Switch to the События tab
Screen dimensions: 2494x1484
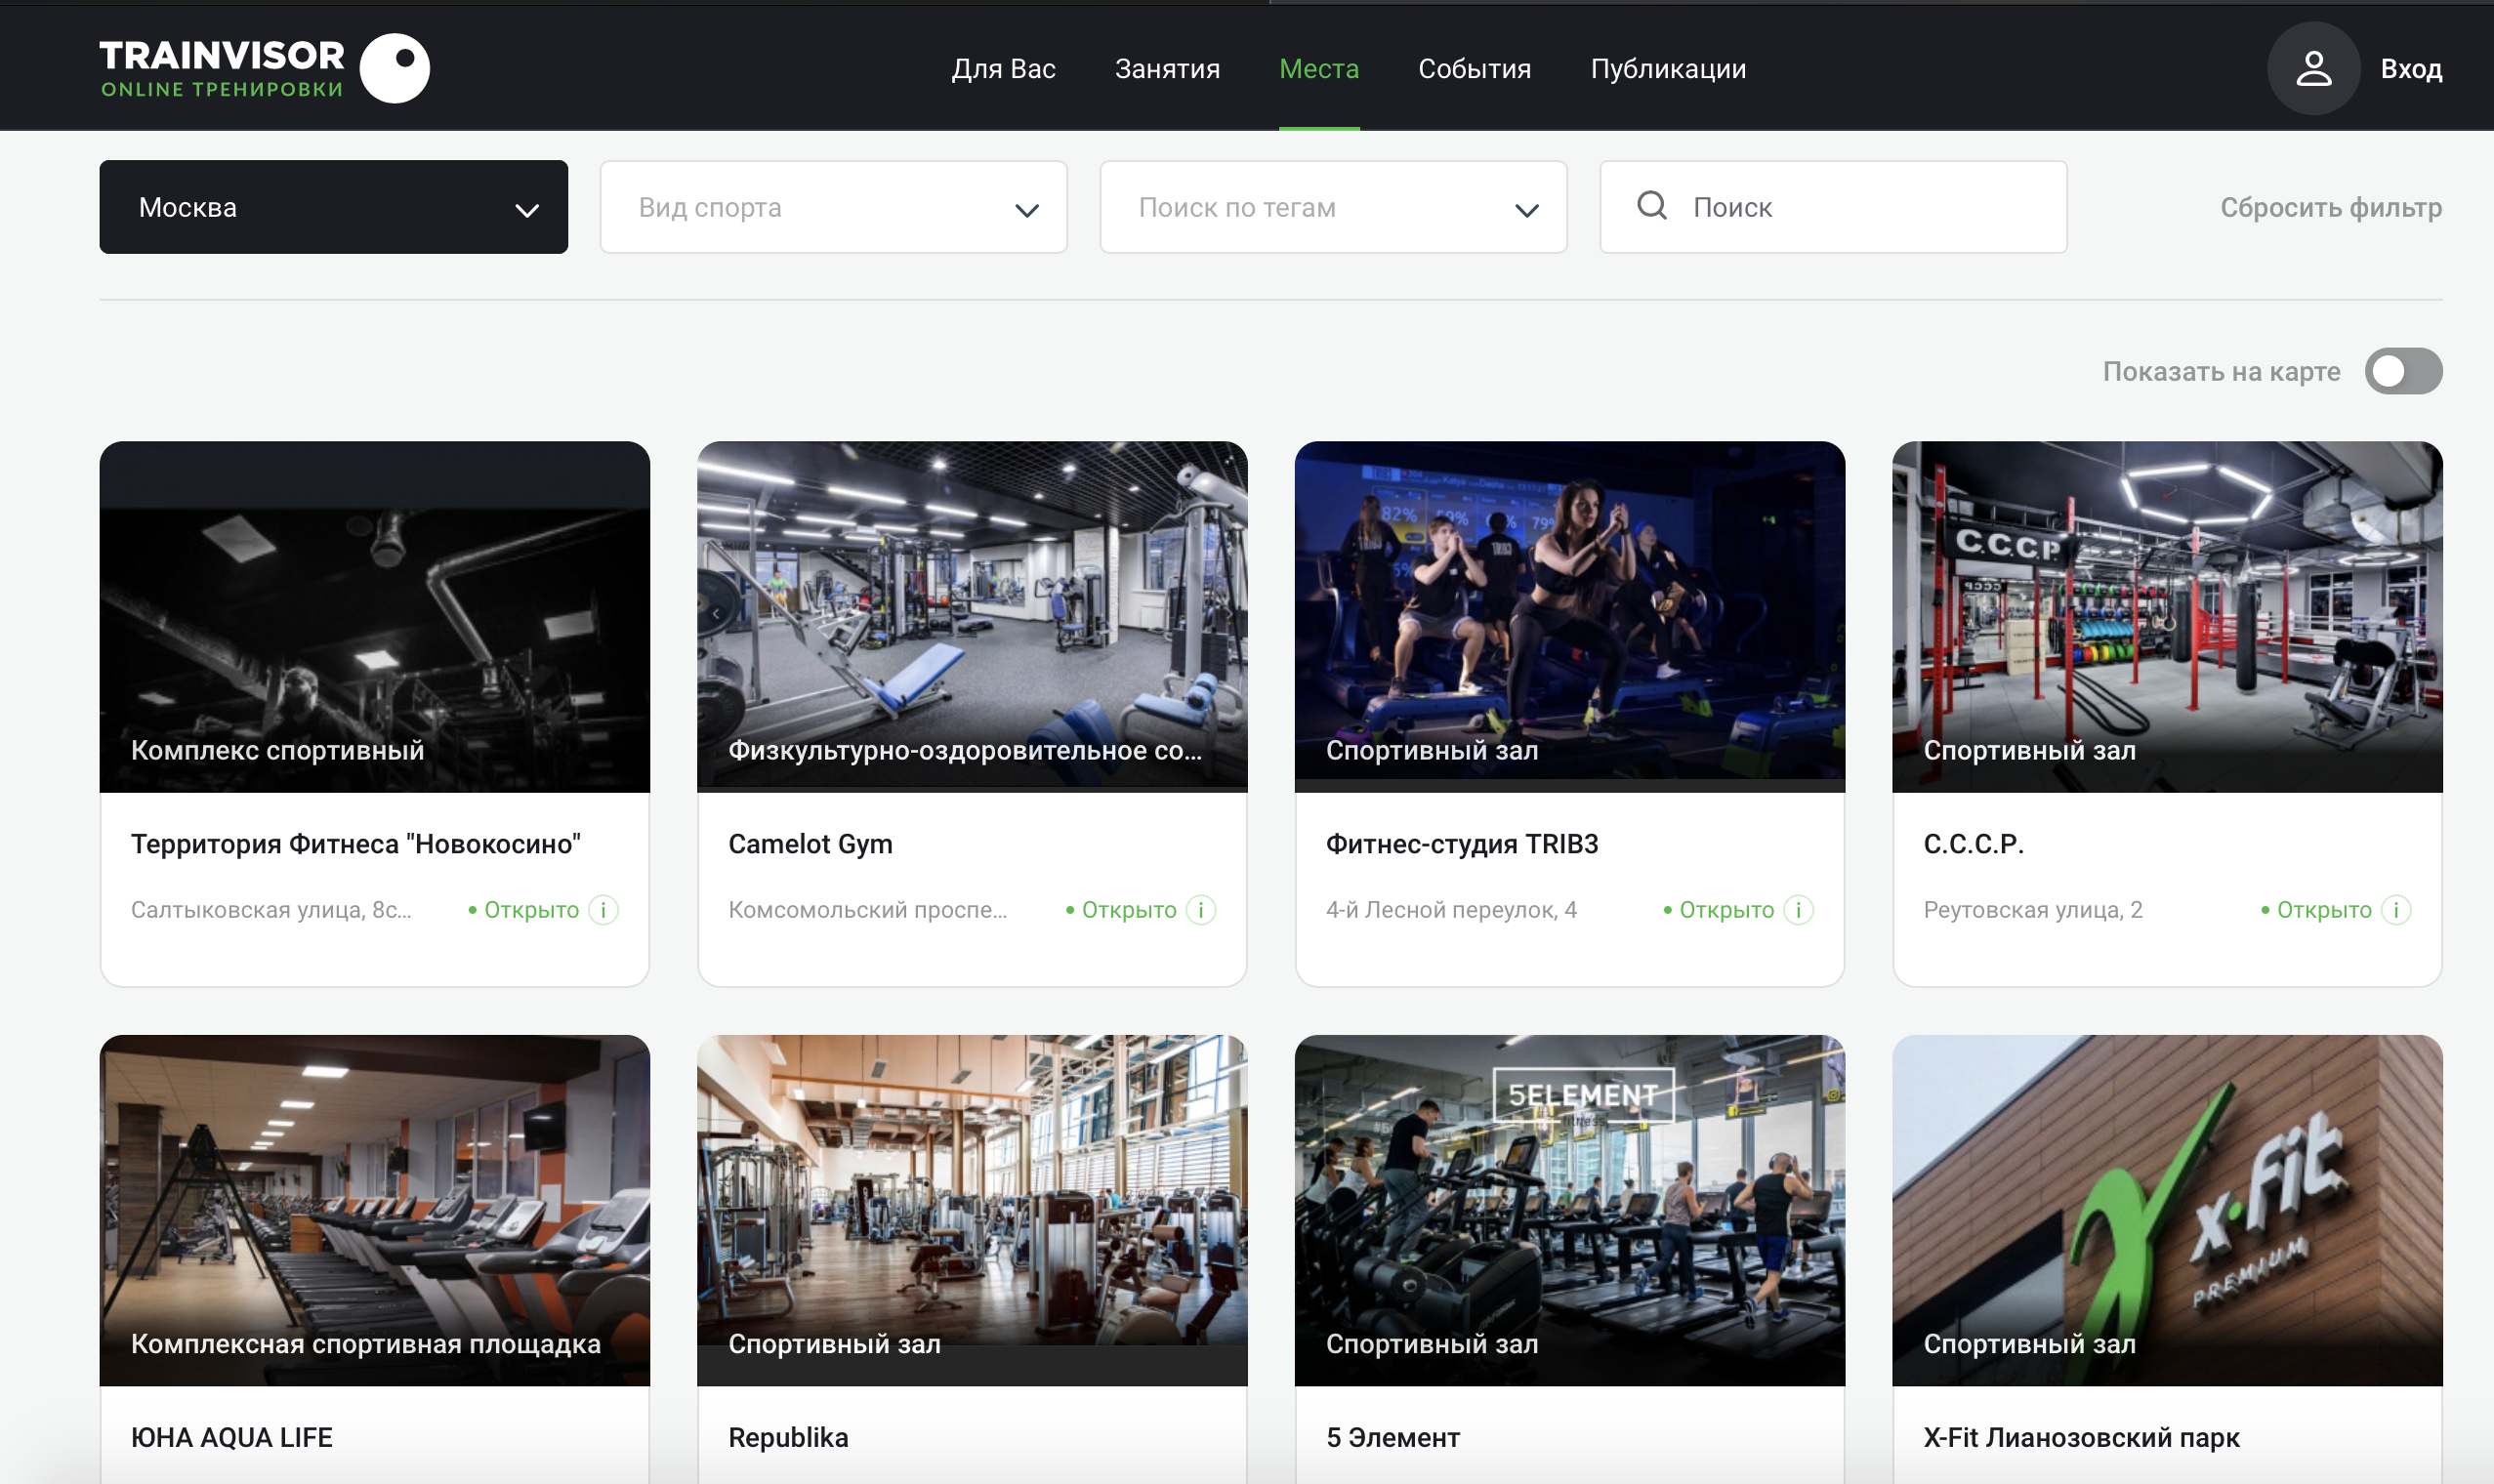click(x=1474, y=68)
